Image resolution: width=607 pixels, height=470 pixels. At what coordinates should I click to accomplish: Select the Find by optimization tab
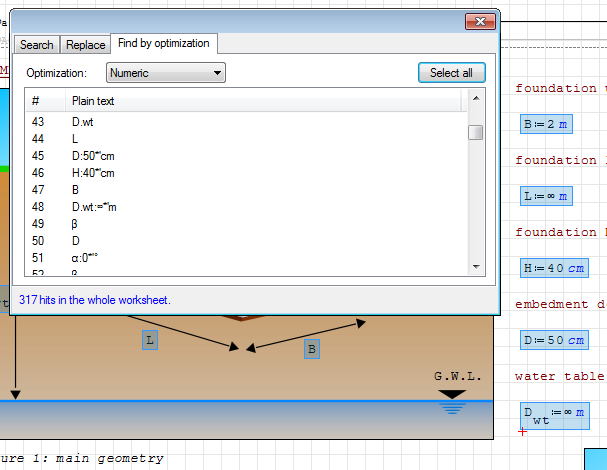coord(163,44)
